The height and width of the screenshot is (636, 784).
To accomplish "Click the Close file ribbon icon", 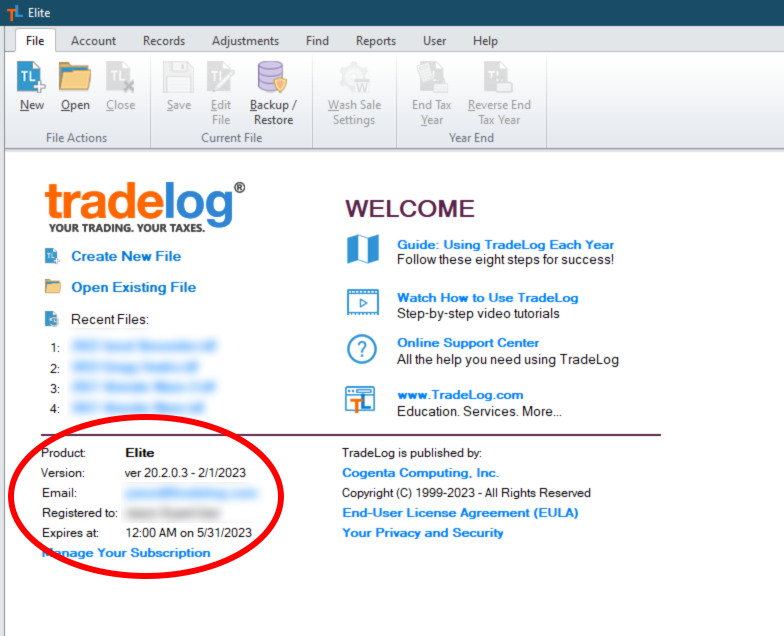I will 120,77.
